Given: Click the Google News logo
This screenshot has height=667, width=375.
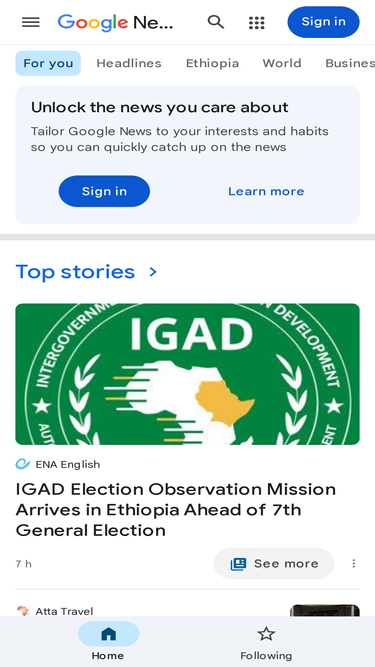Looking at the screenshot, I should 116,22.
